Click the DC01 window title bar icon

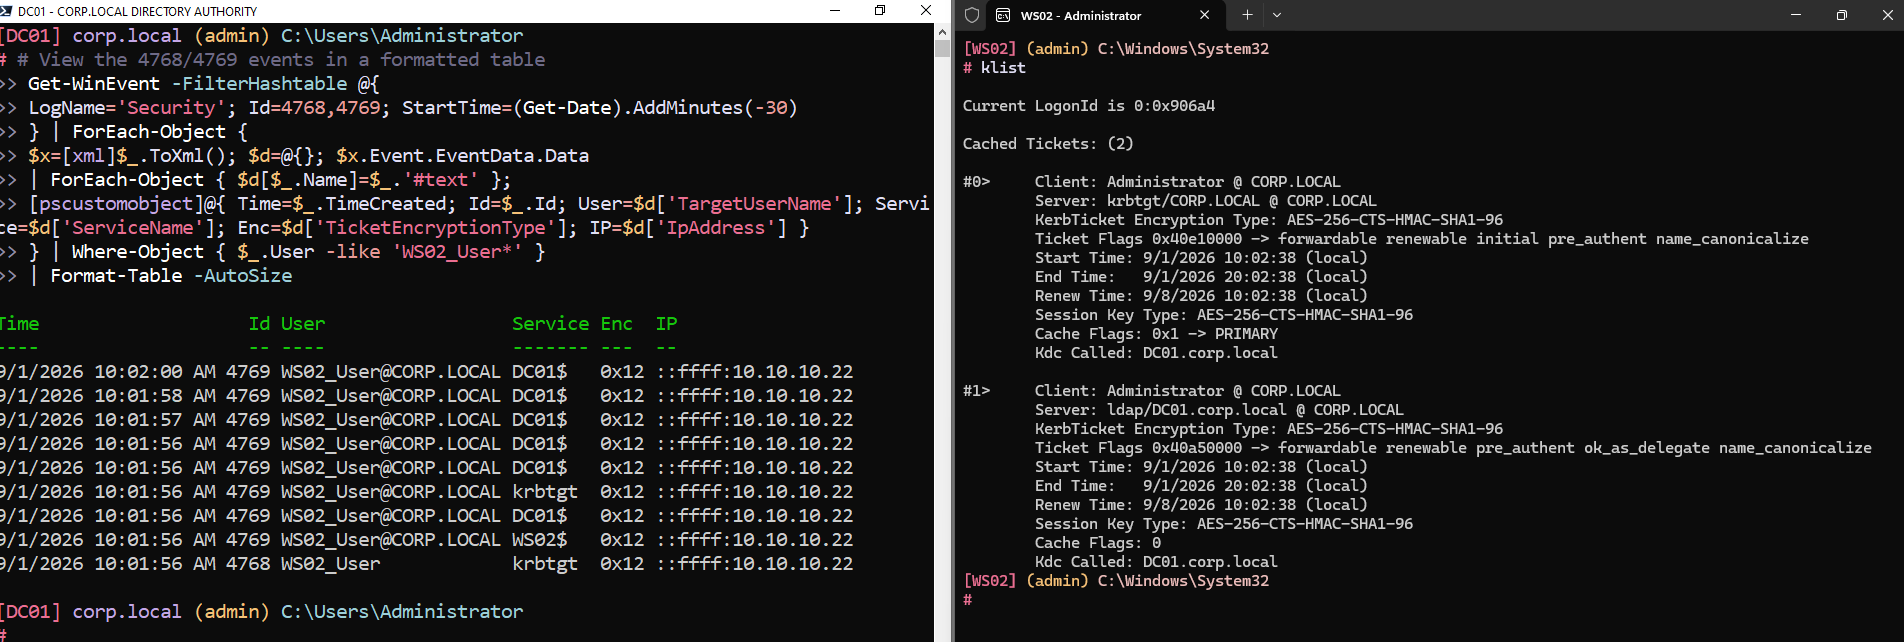coord(7,11)
